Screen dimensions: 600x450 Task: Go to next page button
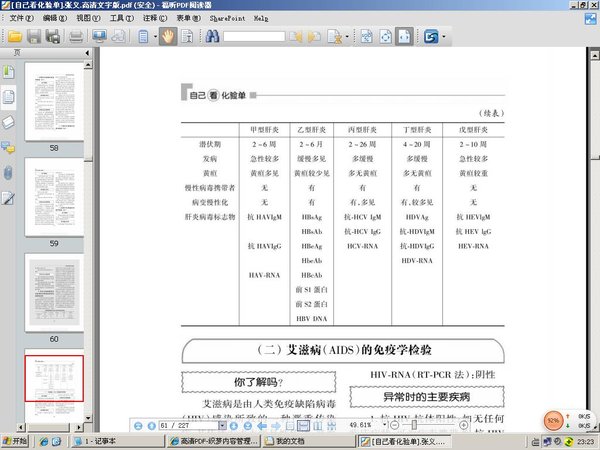[x=234, y=426]
